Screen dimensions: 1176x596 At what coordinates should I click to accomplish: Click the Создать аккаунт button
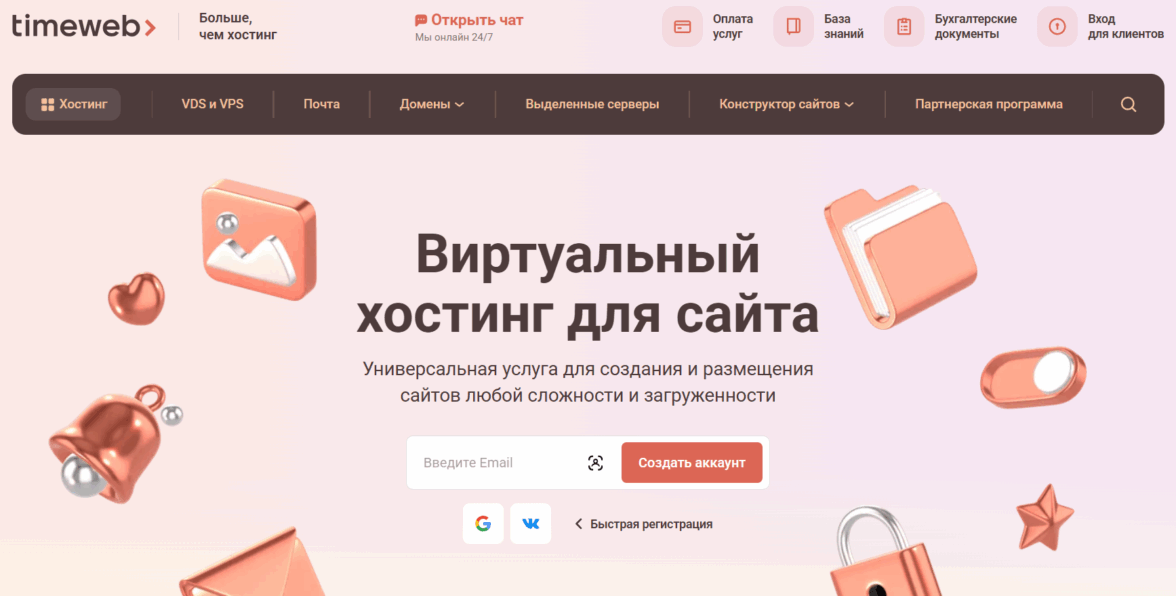click(x=692, y=463)
